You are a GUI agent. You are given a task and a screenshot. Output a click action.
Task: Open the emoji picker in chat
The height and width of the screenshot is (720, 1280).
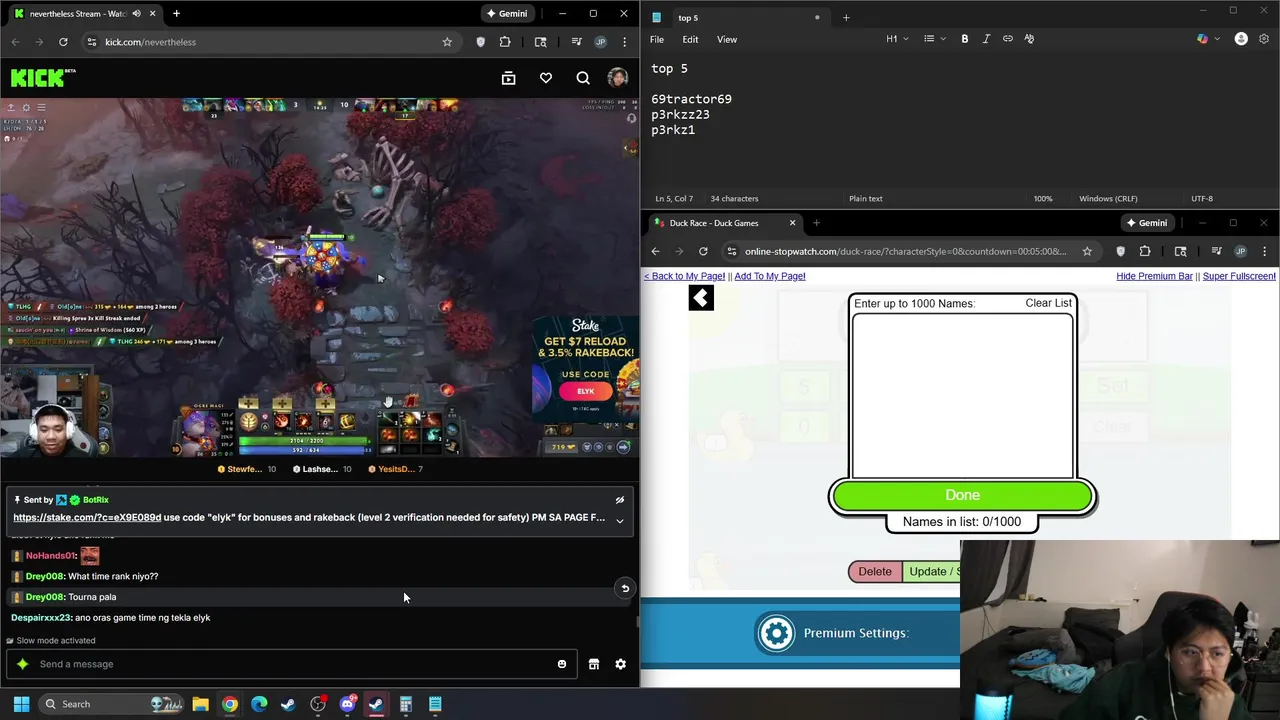pyautogui.click(x=562, y=664)
